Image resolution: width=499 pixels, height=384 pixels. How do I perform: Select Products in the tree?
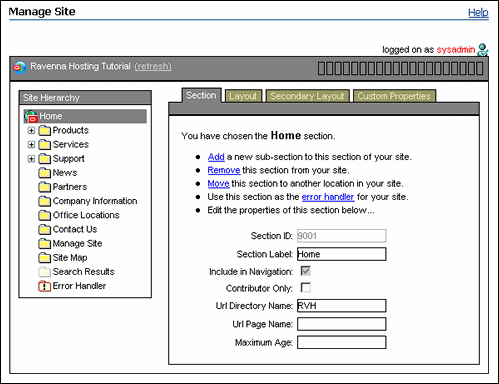tap(71, 130)
